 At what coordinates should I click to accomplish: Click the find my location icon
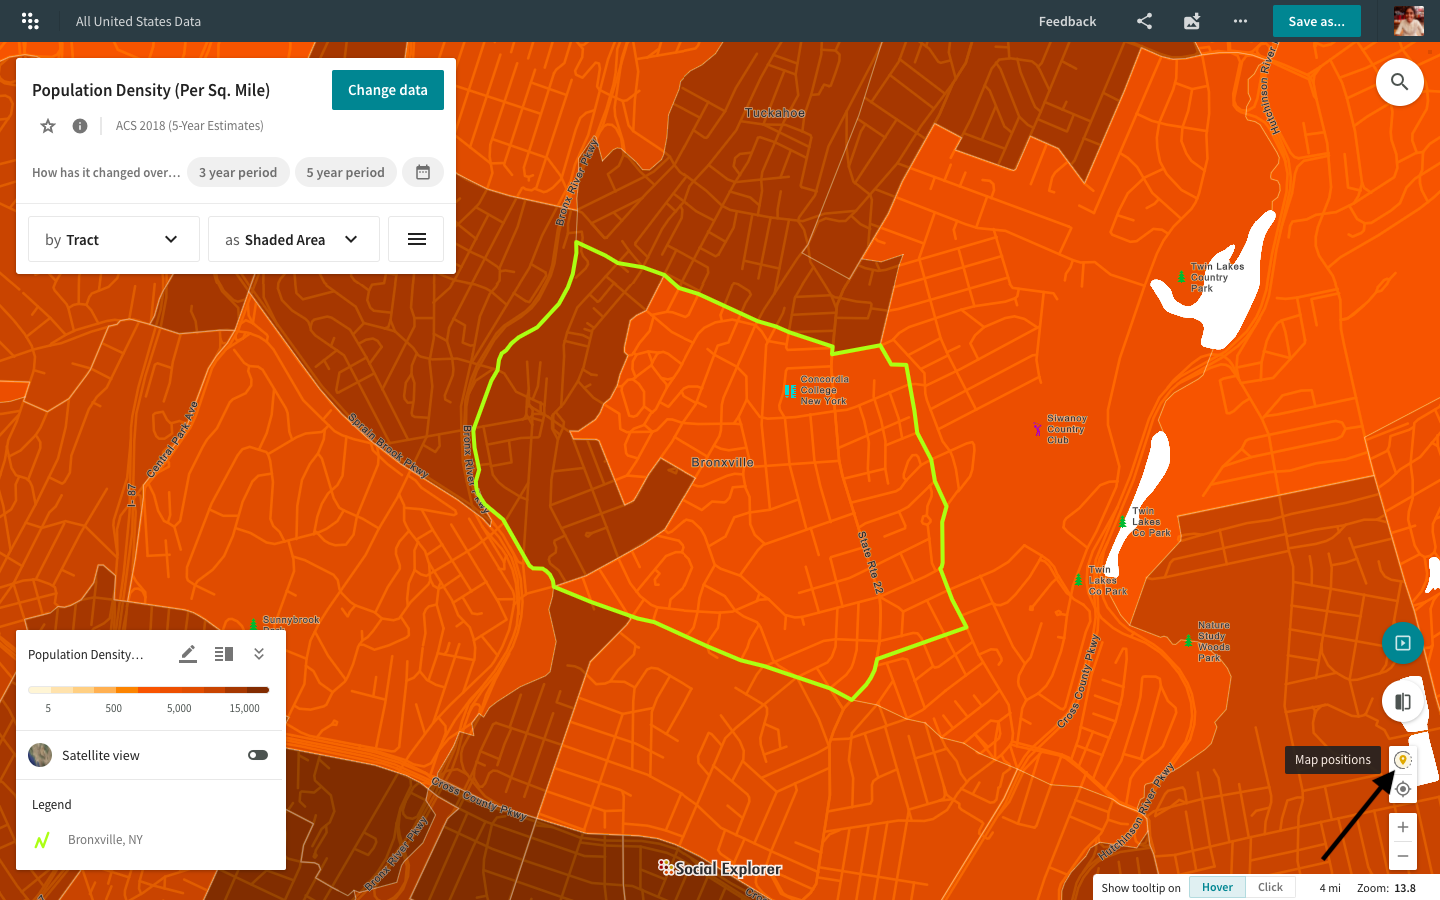click(x=1402, y=789)
